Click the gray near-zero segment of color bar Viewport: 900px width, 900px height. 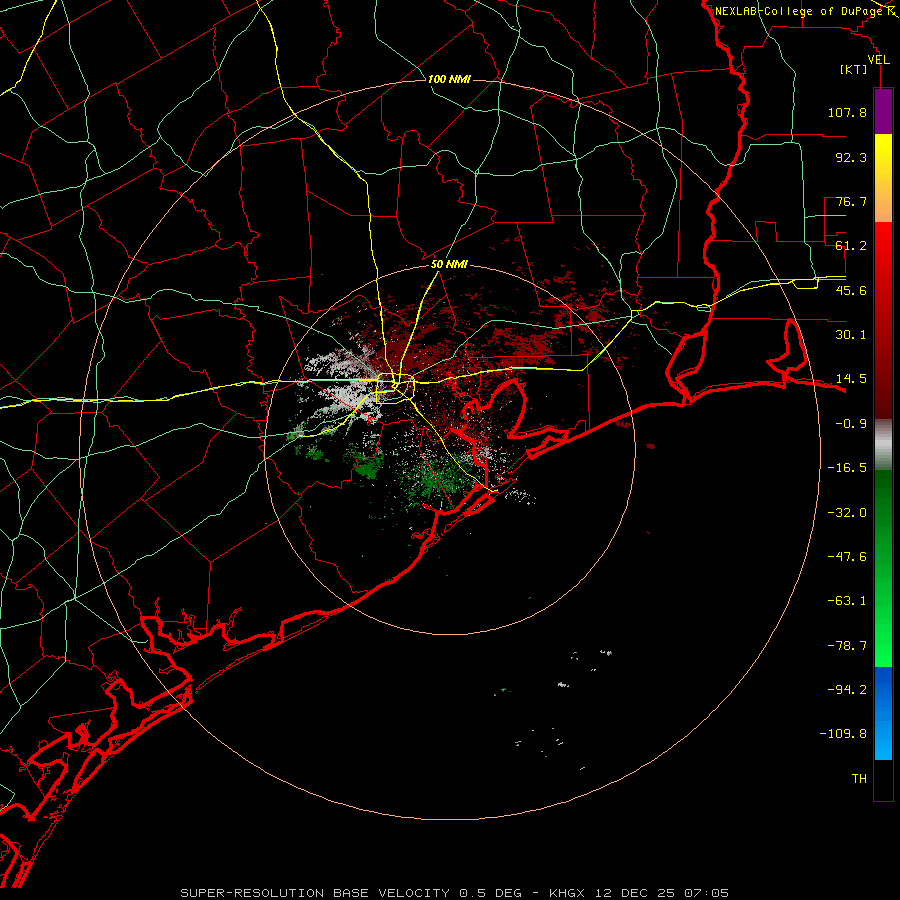click(883, 442)
